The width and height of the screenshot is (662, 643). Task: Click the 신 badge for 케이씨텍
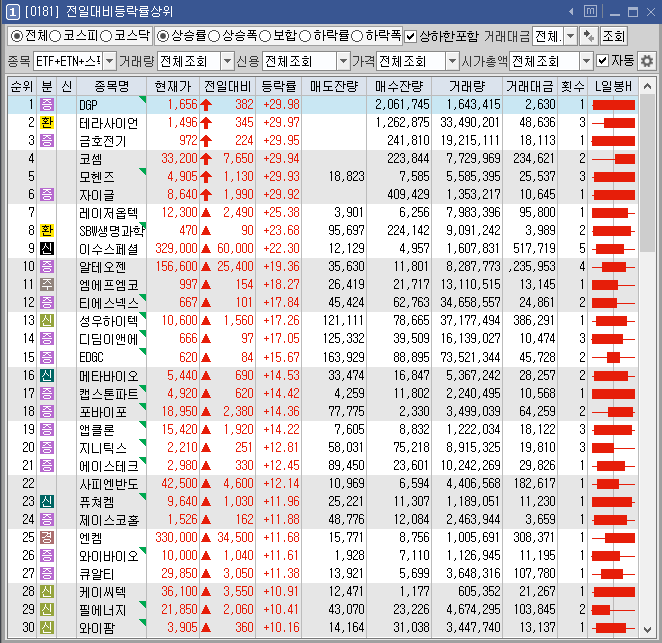[47, 591]
